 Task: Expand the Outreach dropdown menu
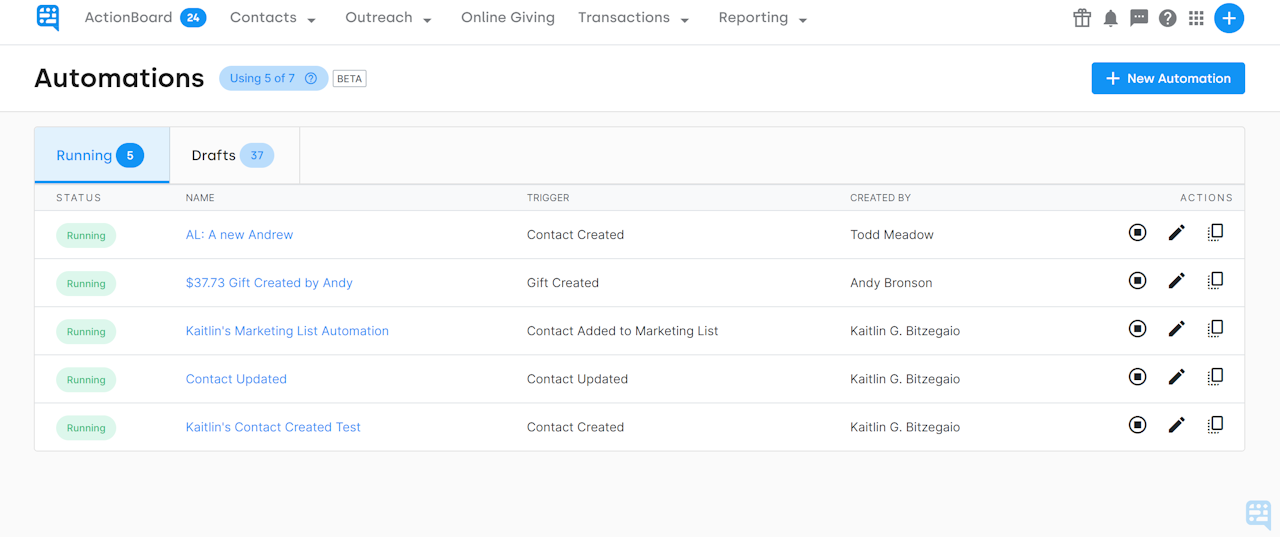[389, 18]
